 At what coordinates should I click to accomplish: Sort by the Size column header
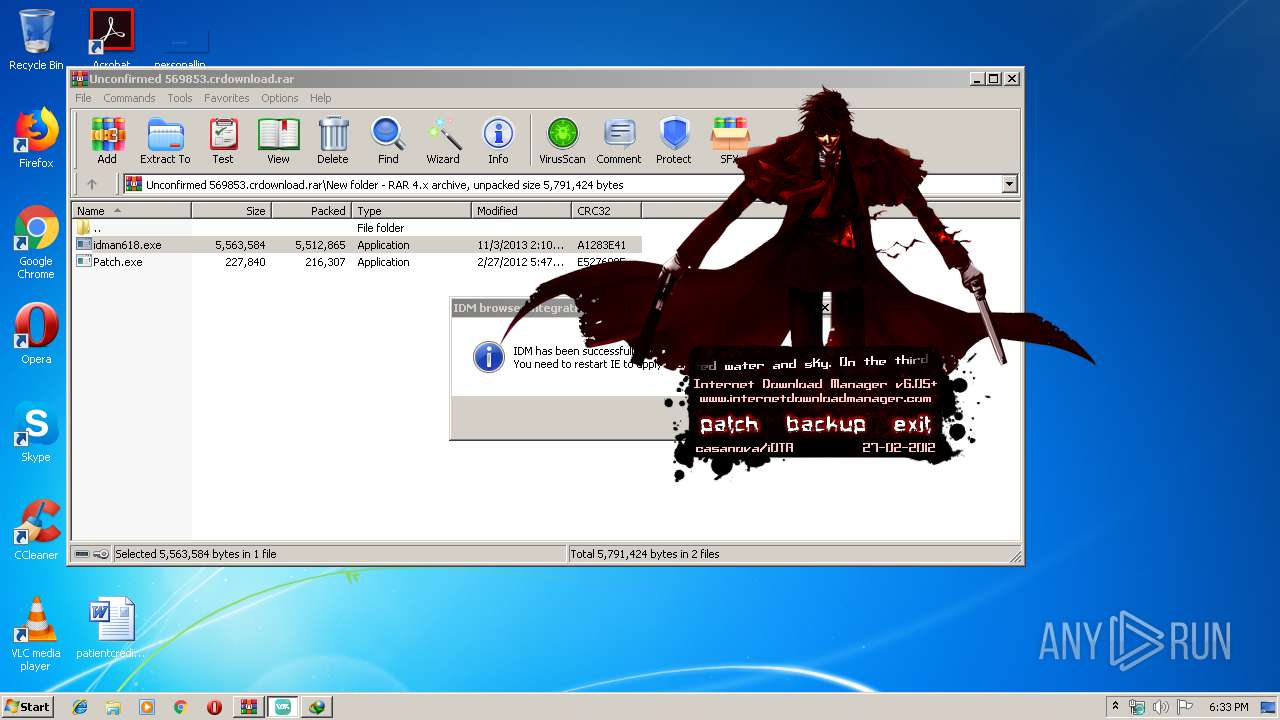231,211
